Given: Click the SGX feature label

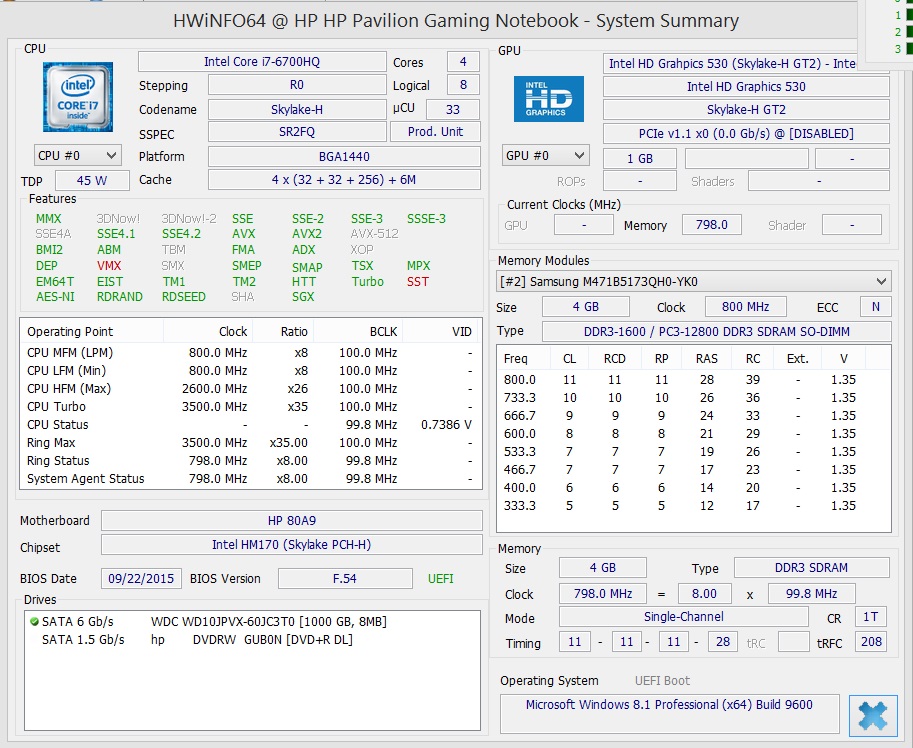Looking at the screenshot, I should [x=303, y=297].
